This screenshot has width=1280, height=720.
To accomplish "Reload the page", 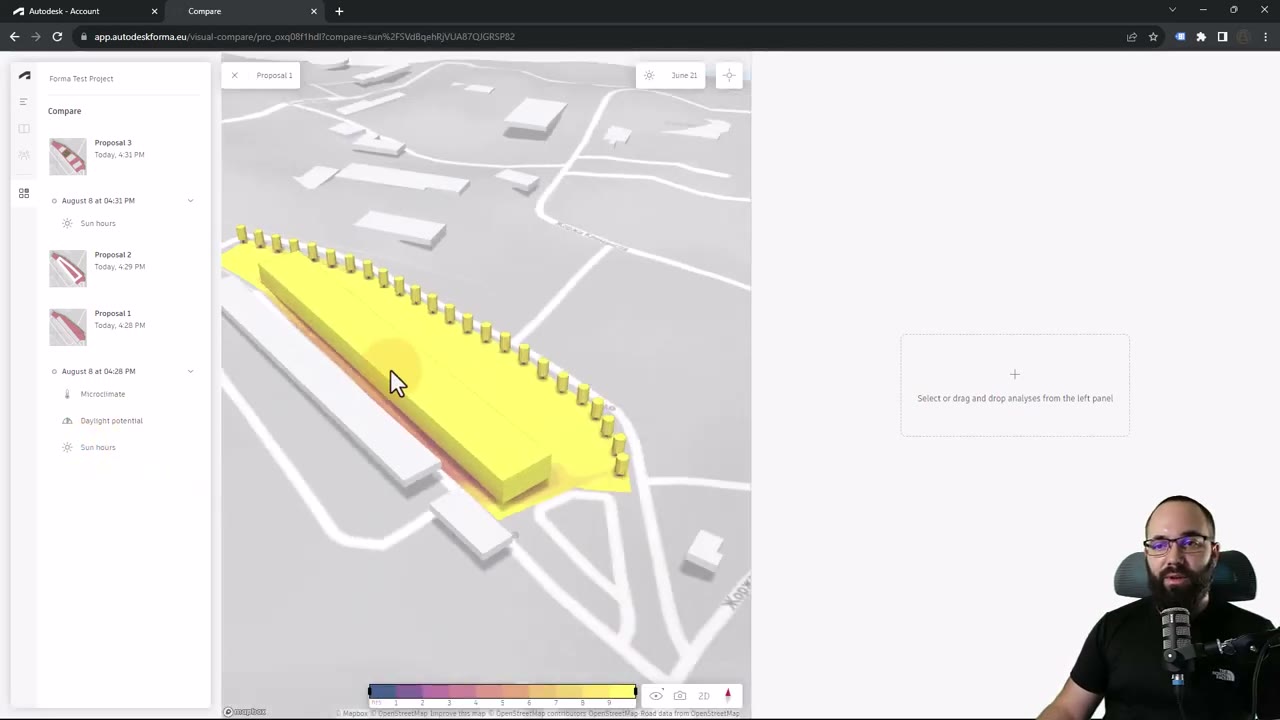I will pos(57,37).
